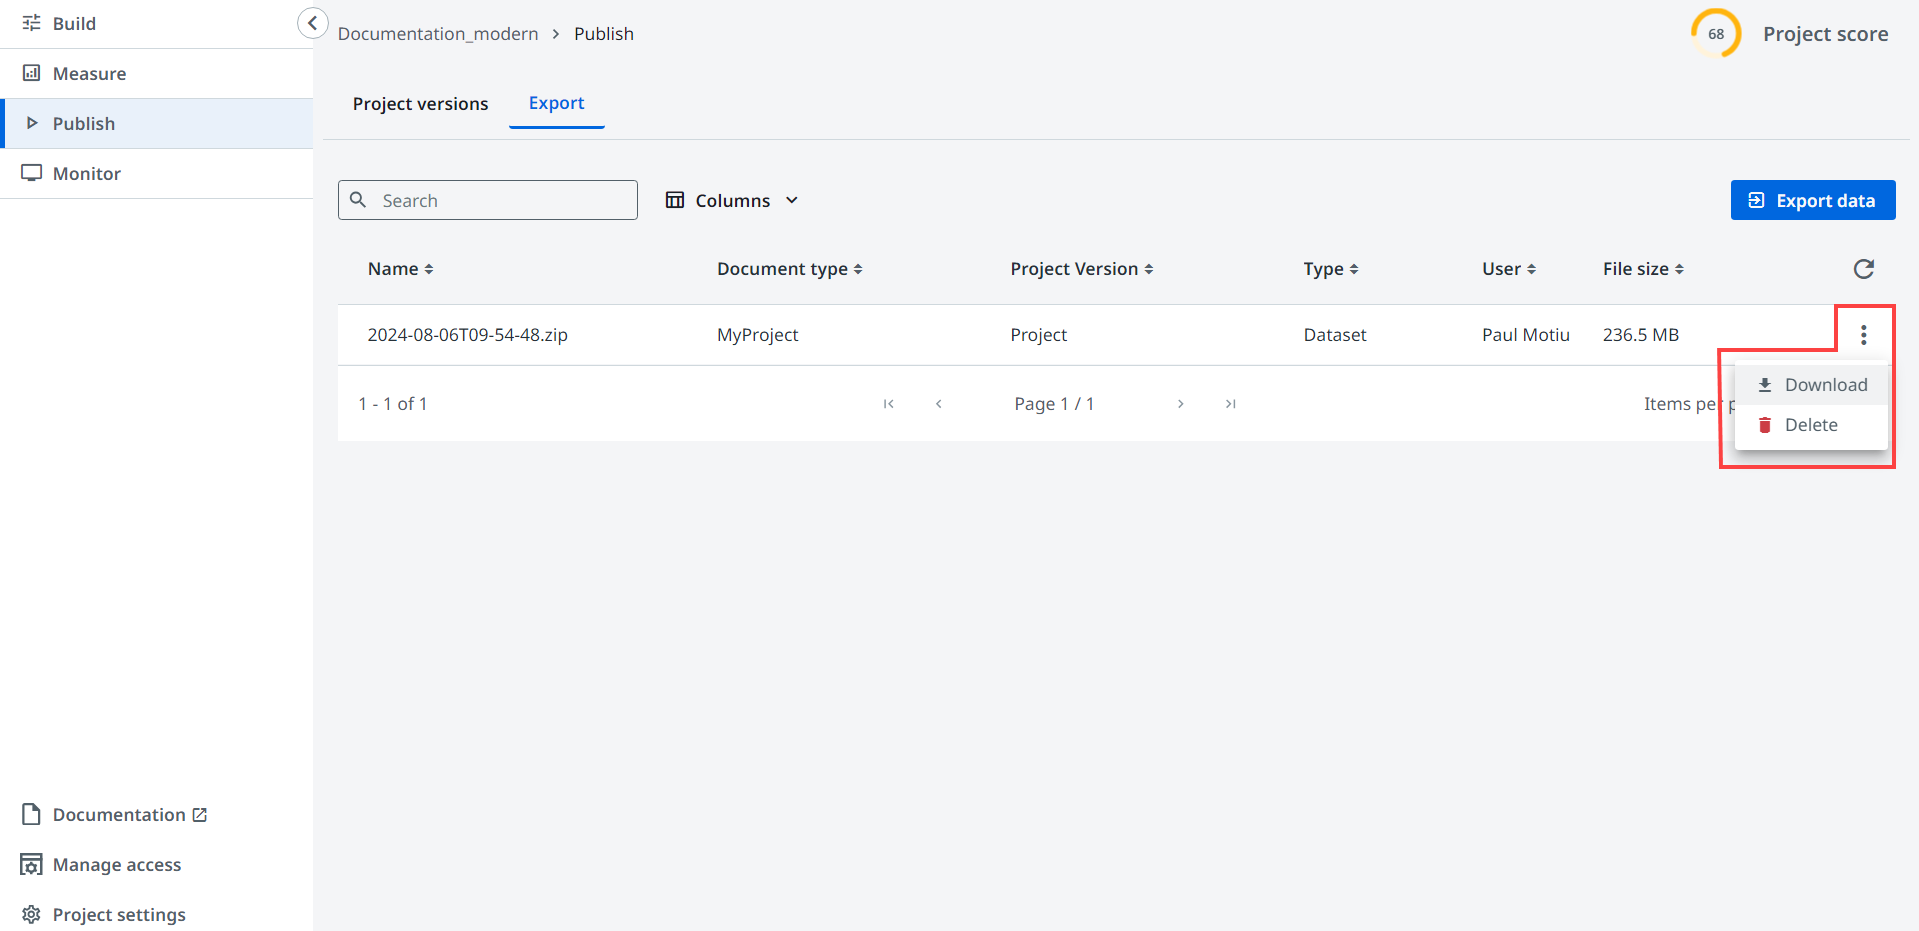Go to the last page arrow
Viewport: 1919px width, 931px height.
pyautogui.click(x=1230, y=404)
